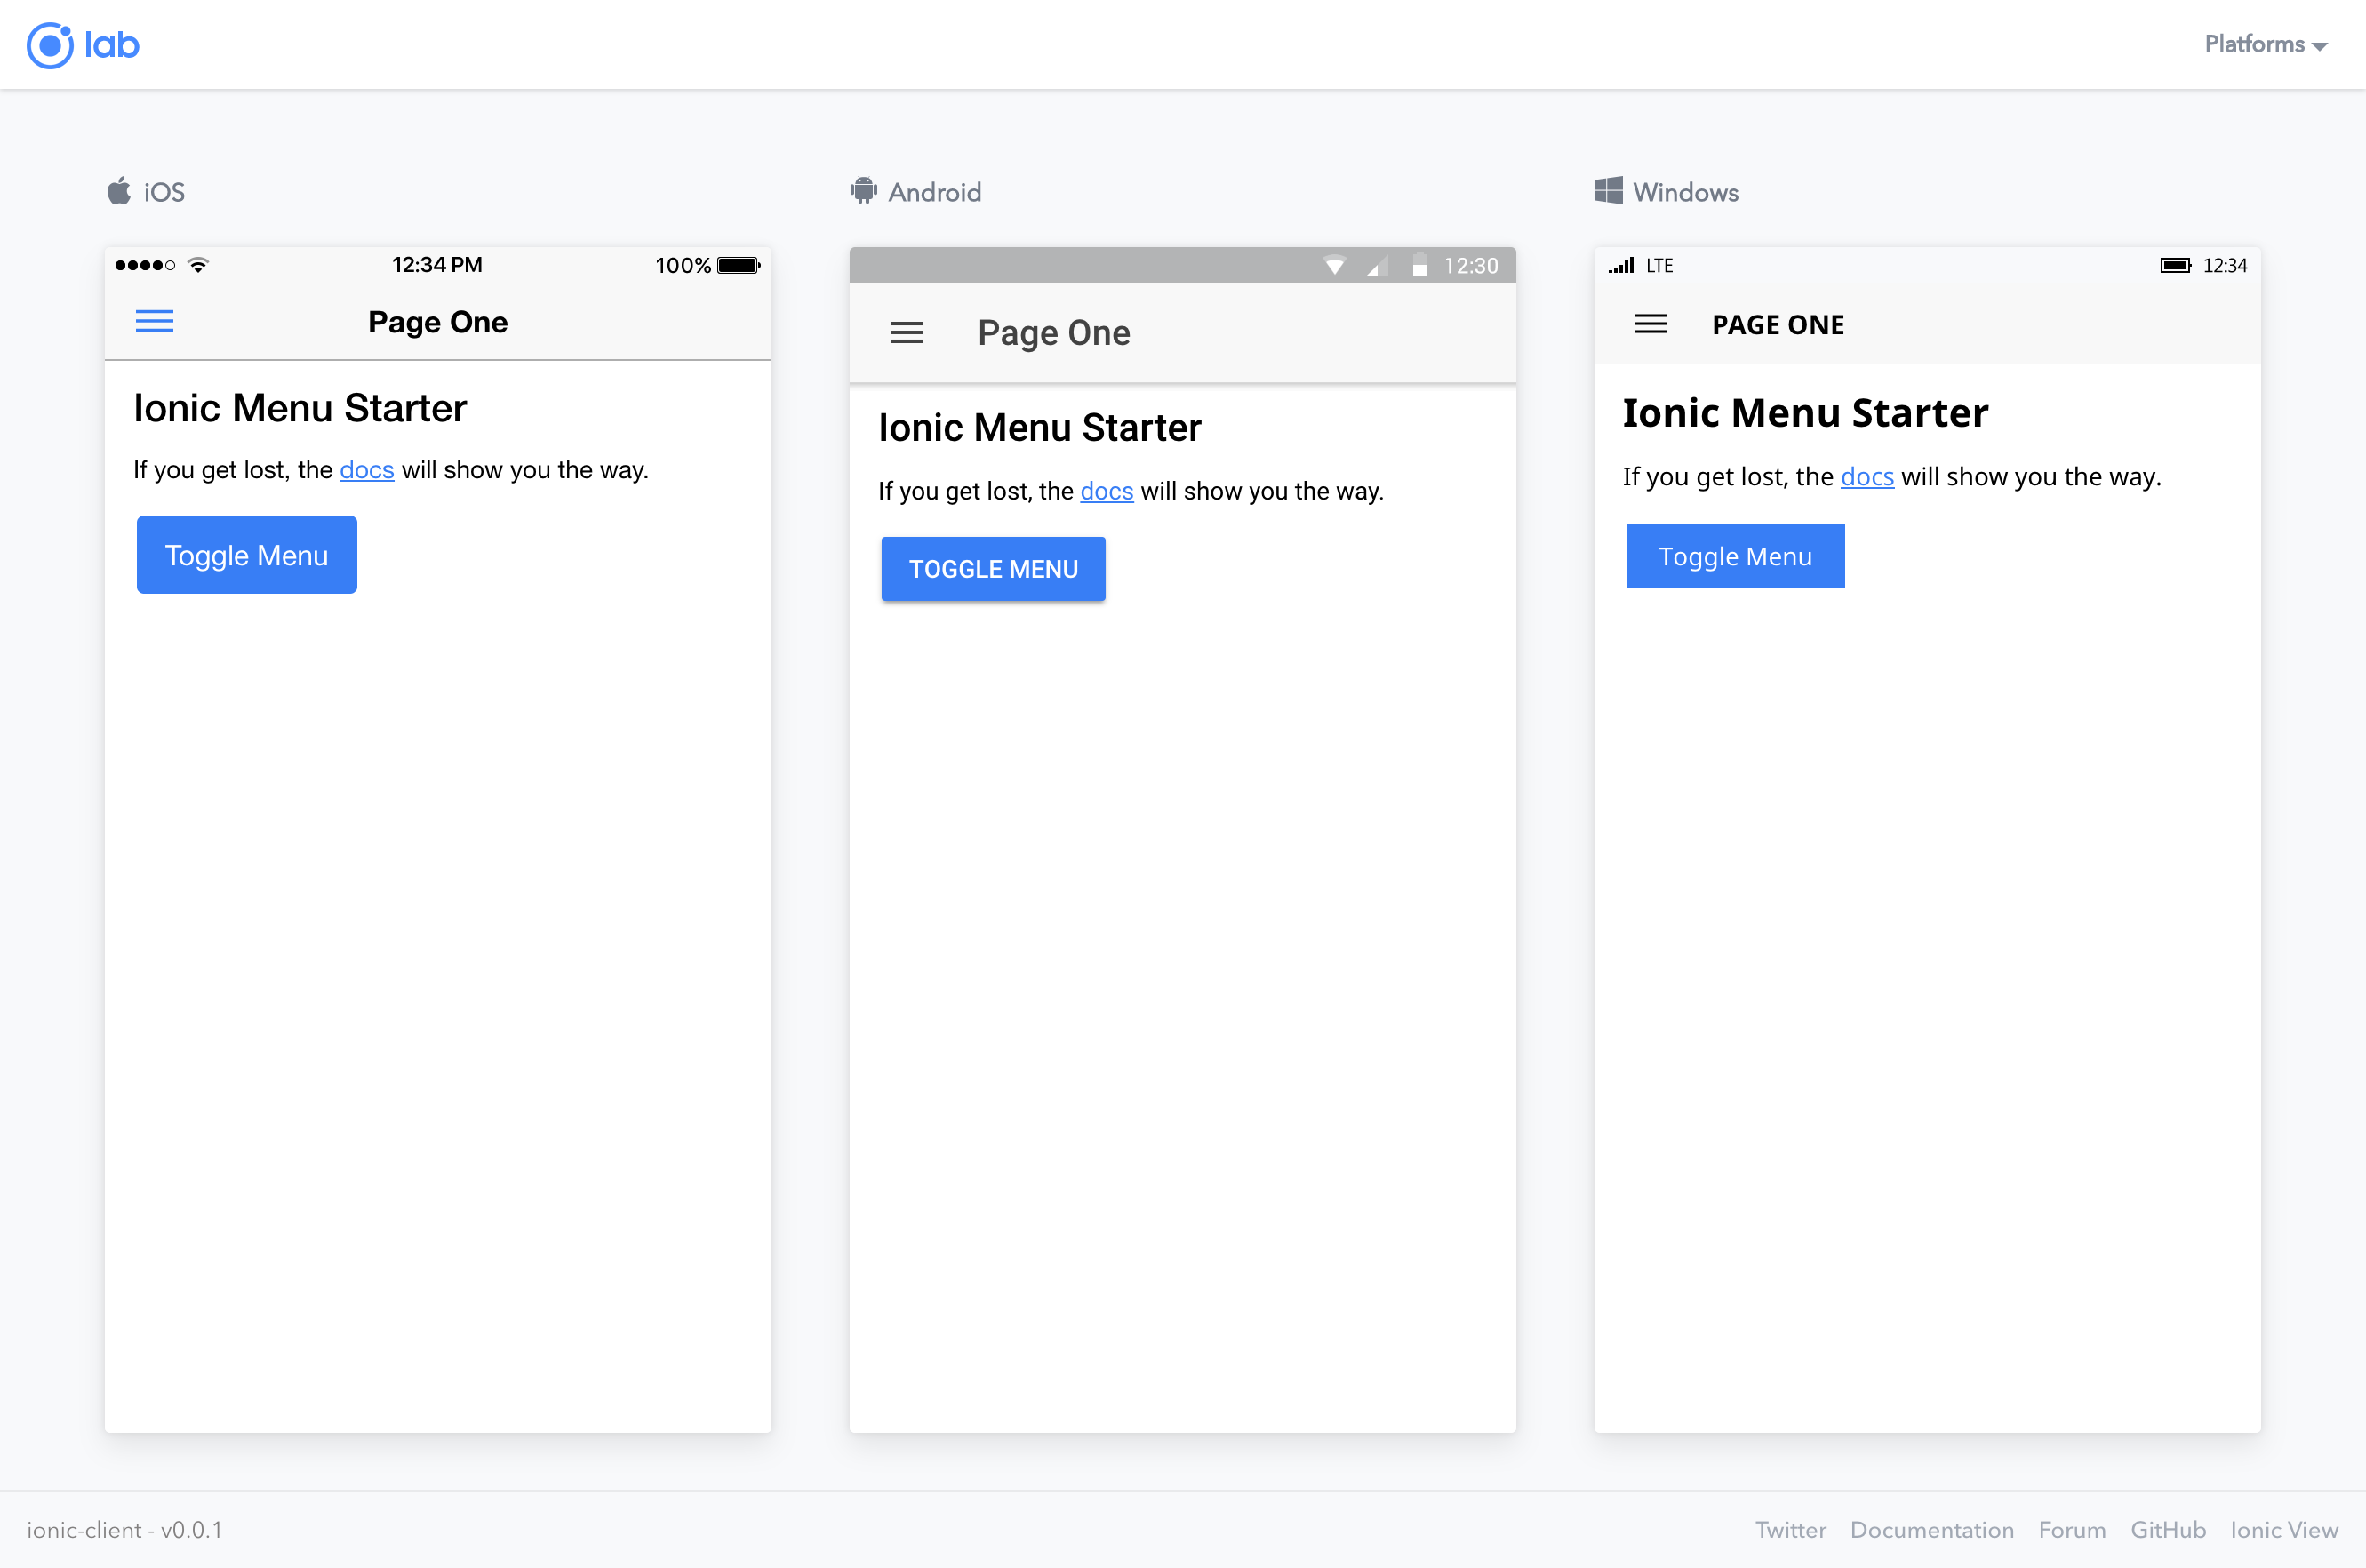Click the signal bars in the Windows status bar
This screenshot has height=1568, width=2366.
1621,266
